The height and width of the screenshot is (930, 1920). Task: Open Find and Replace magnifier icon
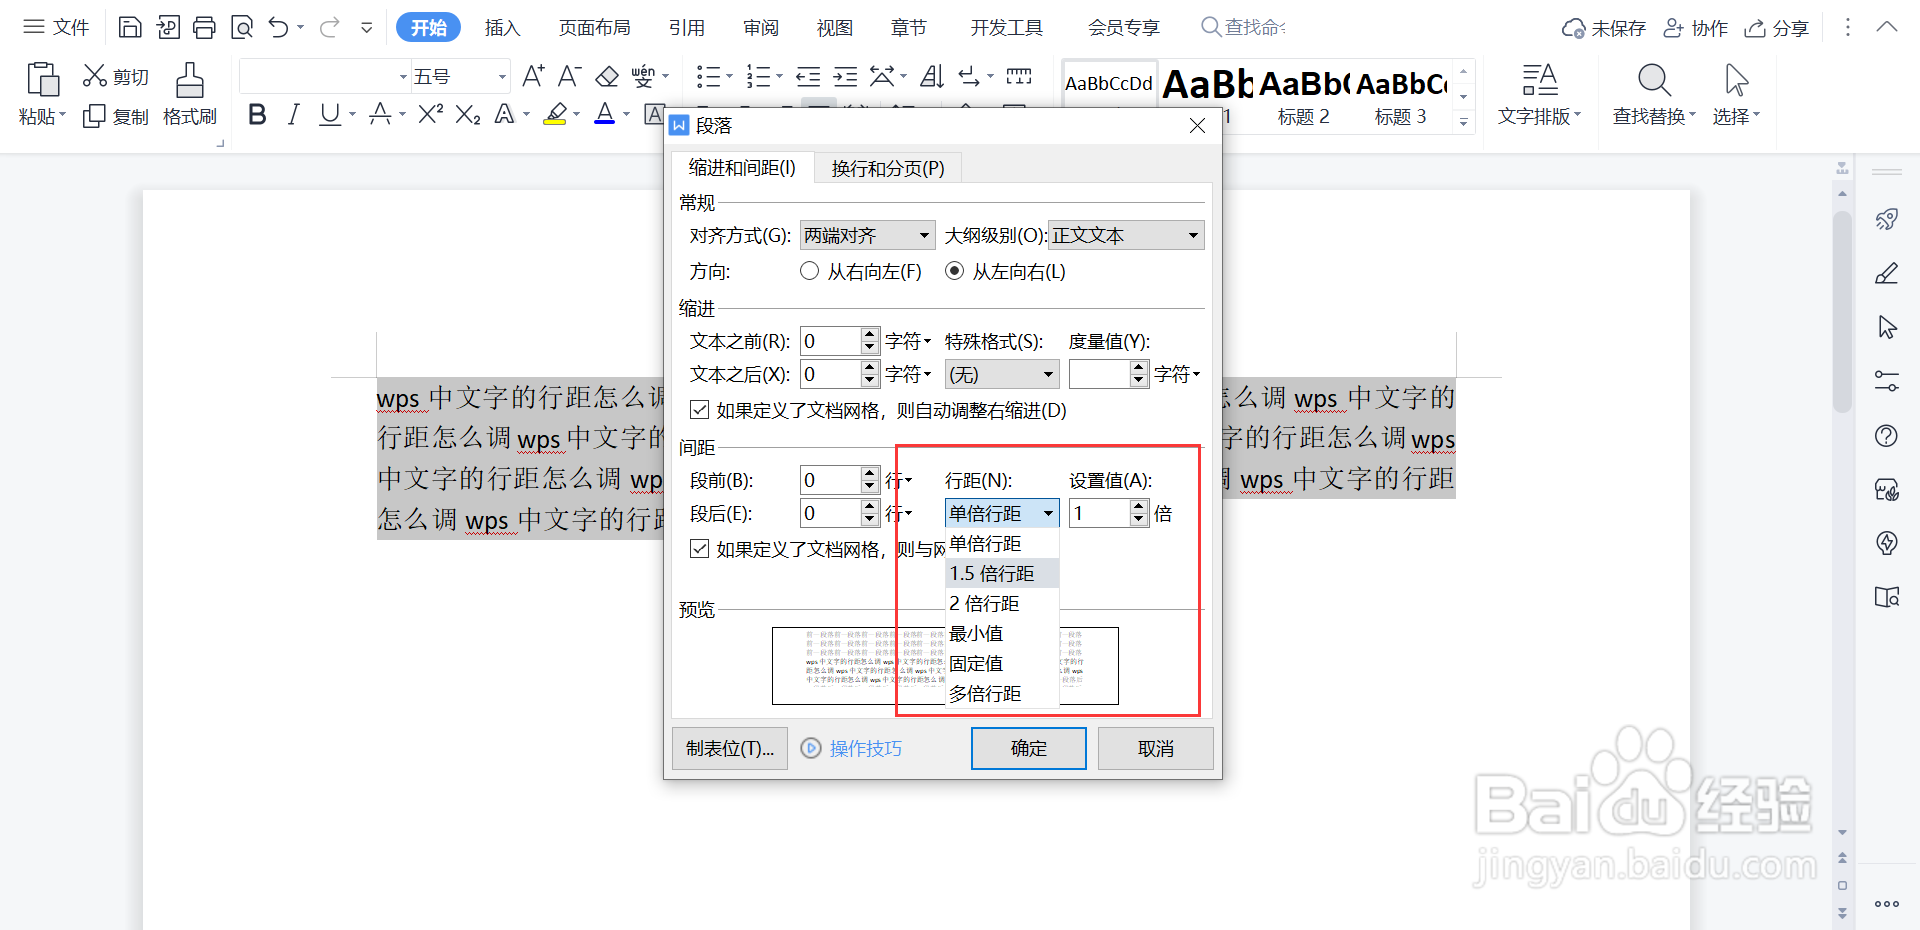pyautogui.click(x=1654, y=80)
